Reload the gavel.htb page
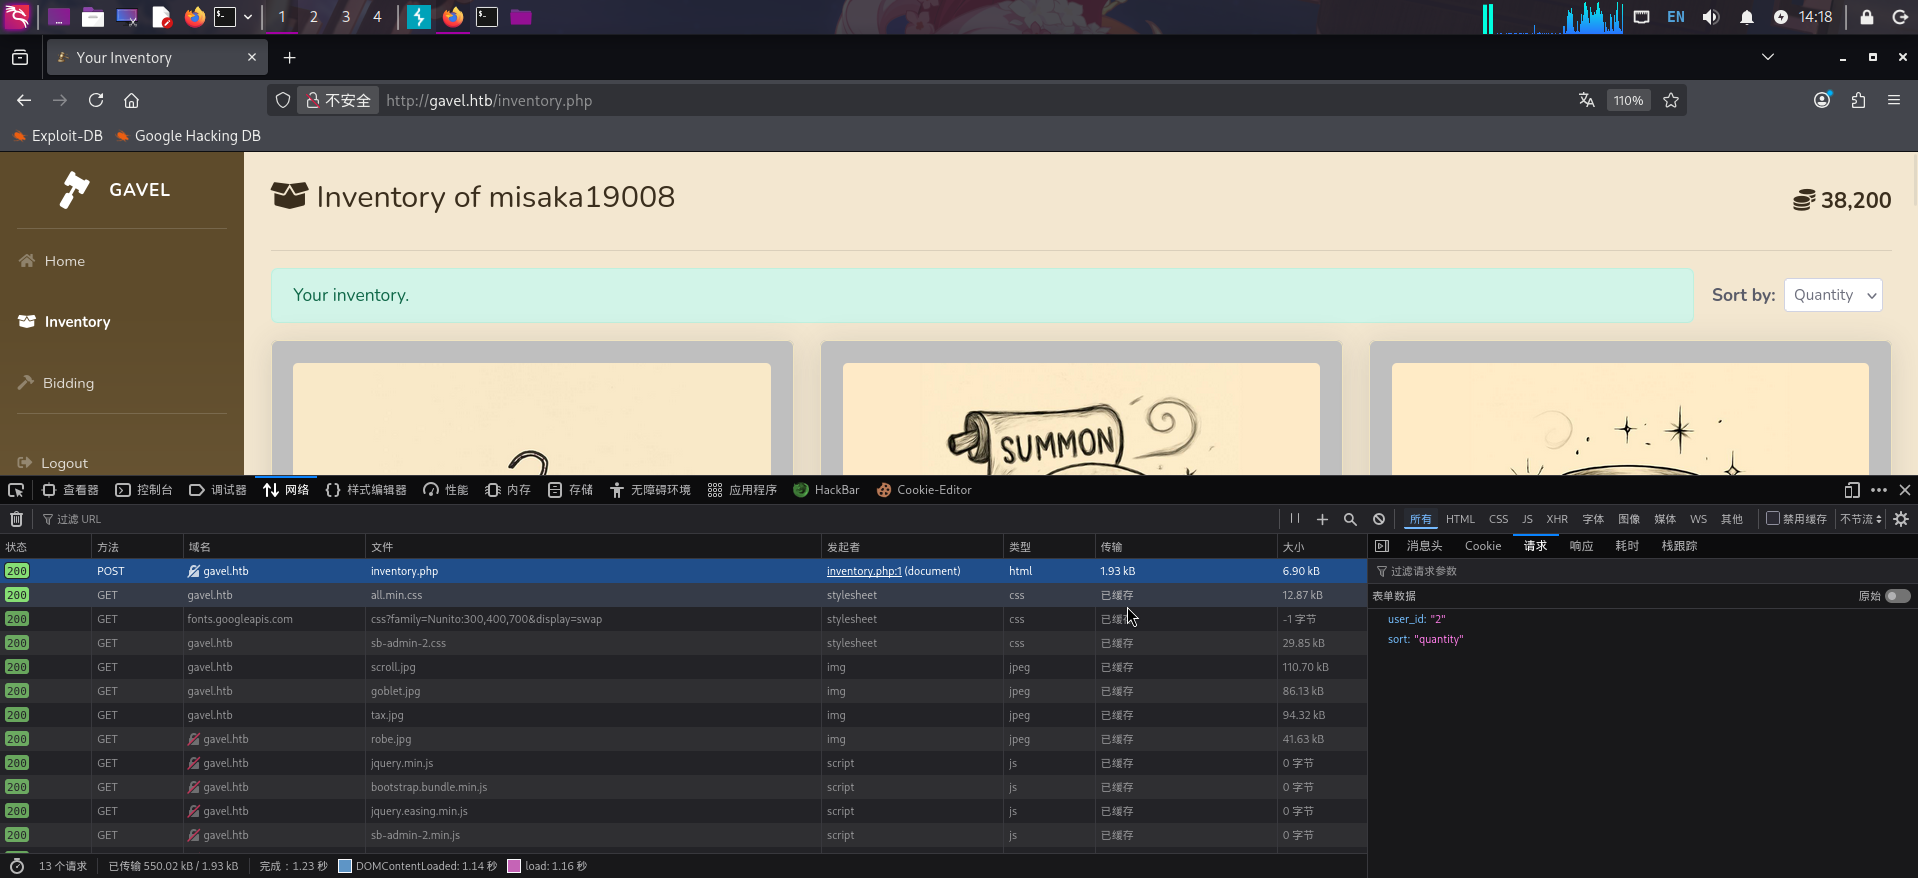This screenshot has height=878, width=1918. (96, 100)
